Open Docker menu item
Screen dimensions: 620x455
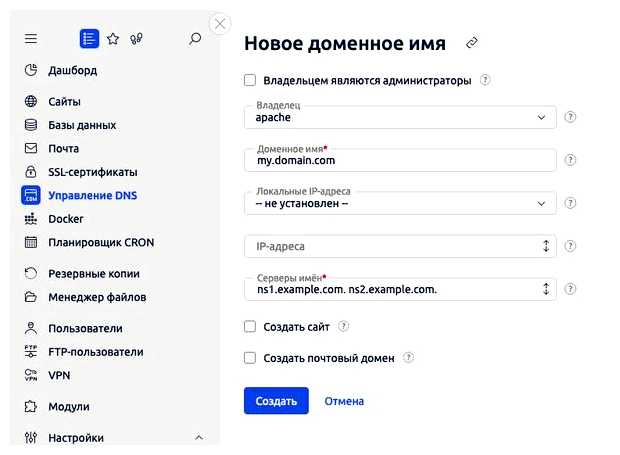(x=66, y=219)
